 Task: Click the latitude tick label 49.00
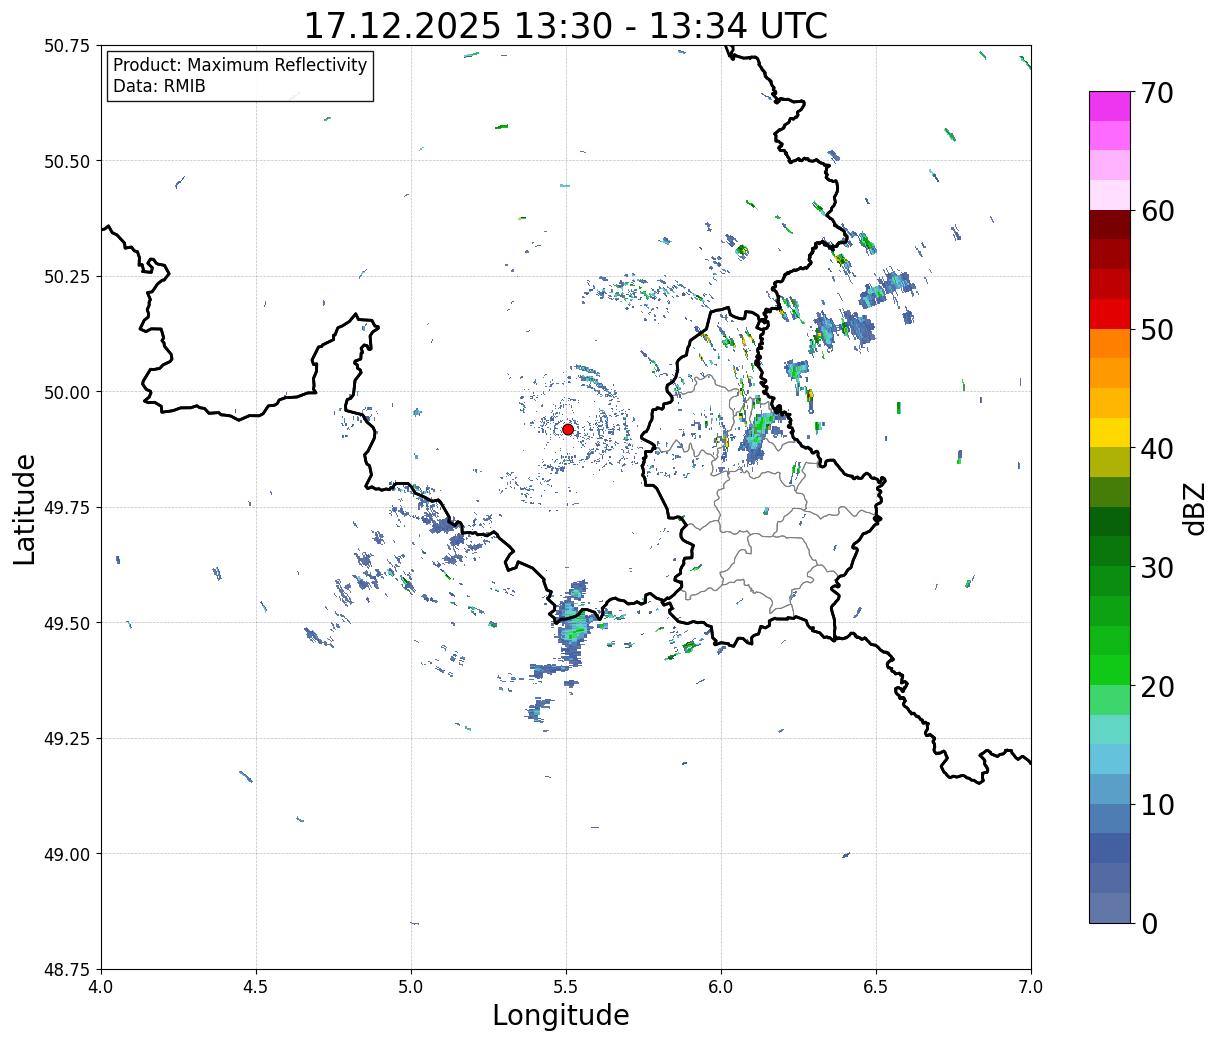(x=66, y=854)
